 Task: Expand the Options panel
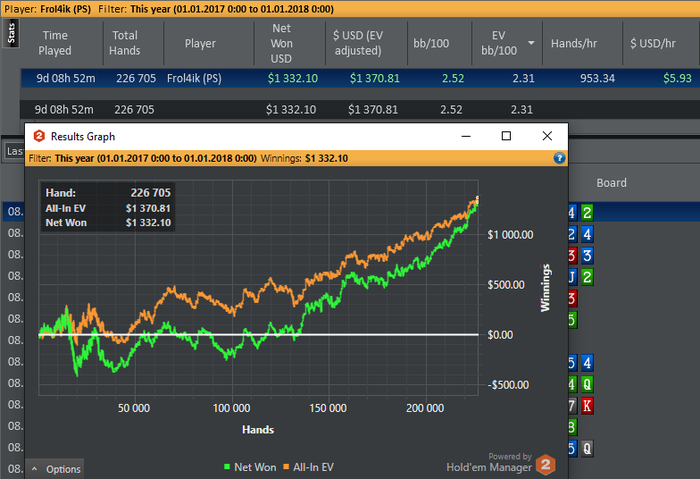click(x=55, y=469)
